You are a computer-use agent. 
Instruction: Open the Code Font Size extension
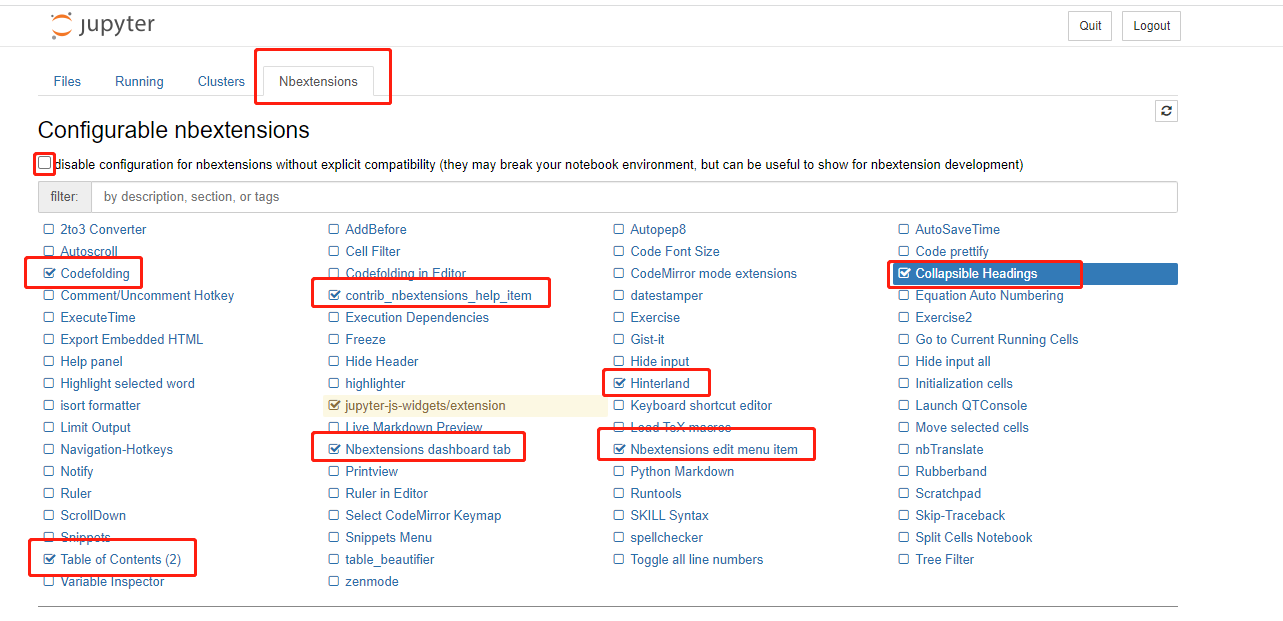point(675,251)
